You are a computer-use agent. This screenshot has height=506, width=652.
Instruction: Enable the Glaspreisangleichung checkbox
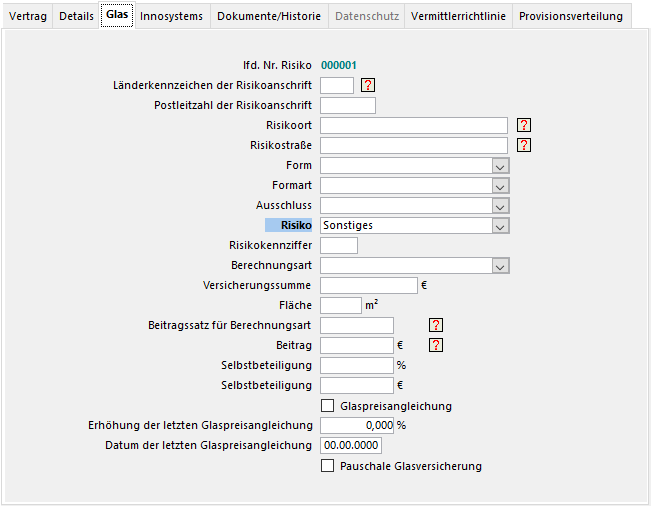(327, 406)
